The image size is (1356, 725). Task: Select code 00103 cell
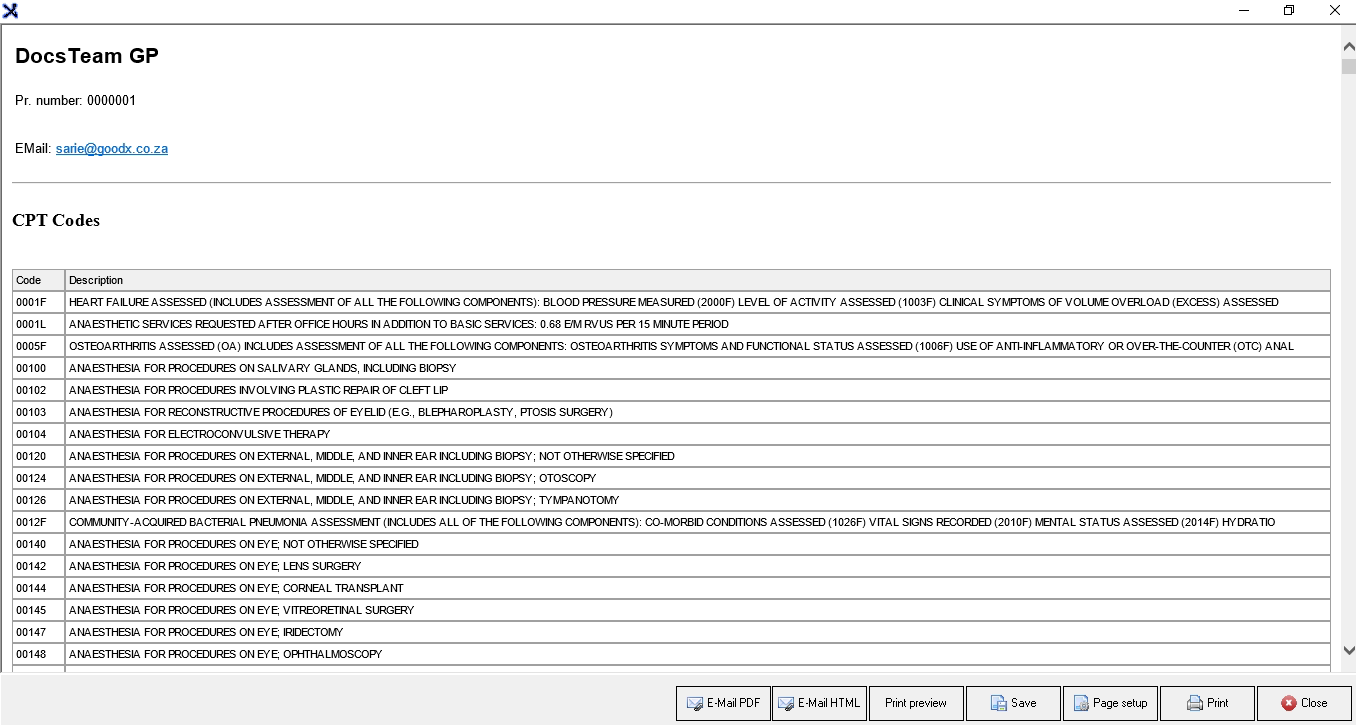pos(39,412)
